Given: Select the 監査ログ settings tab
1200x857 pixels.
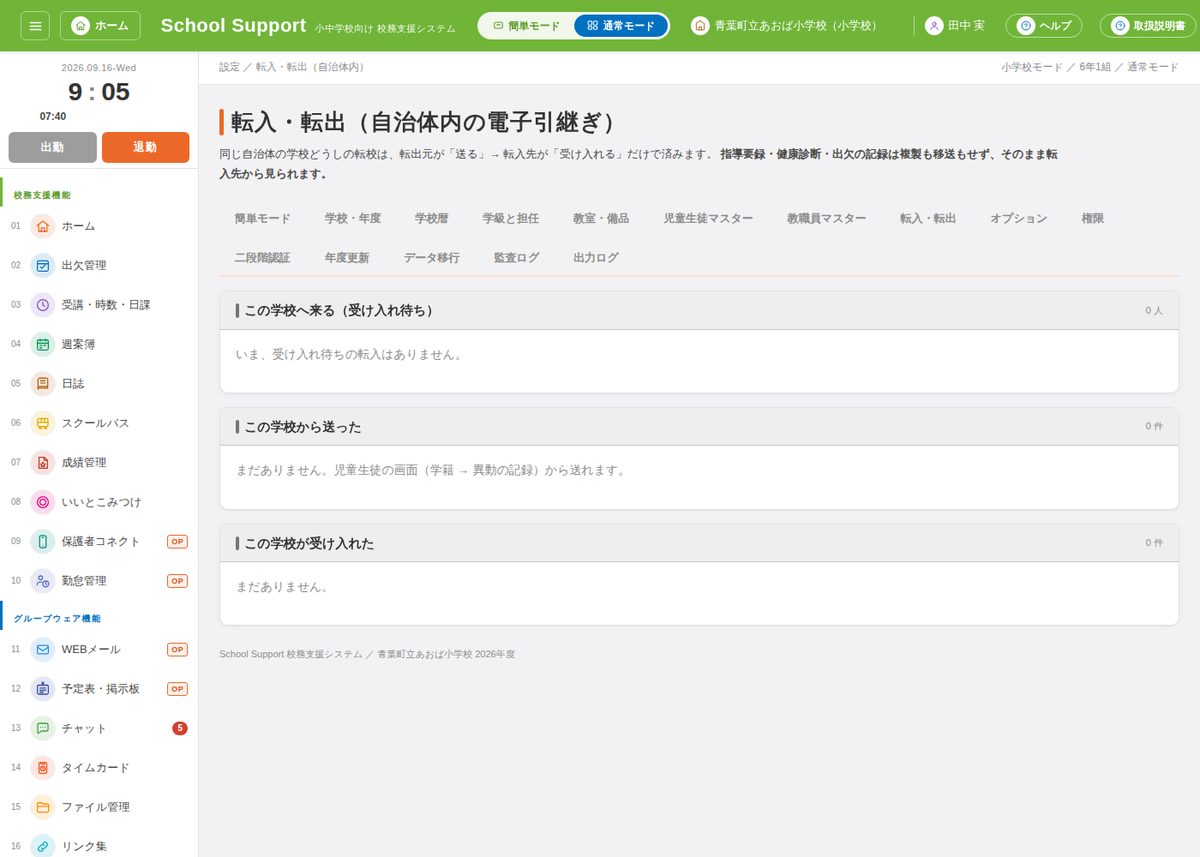Looking at the screenshot, I should point(516,257).
